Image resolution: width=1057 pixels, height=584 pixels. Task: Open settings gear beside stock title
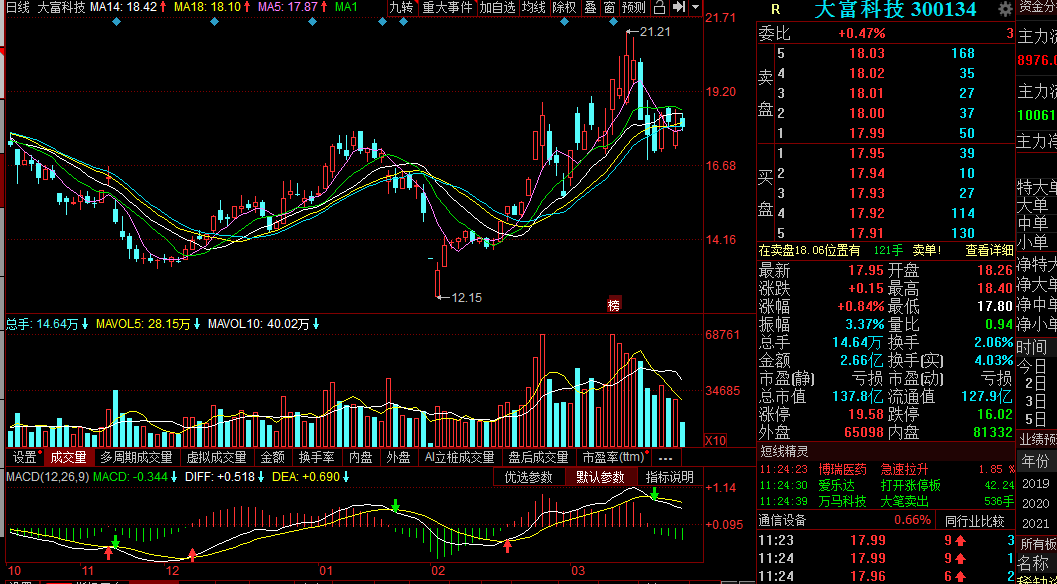pos(1005,9)
